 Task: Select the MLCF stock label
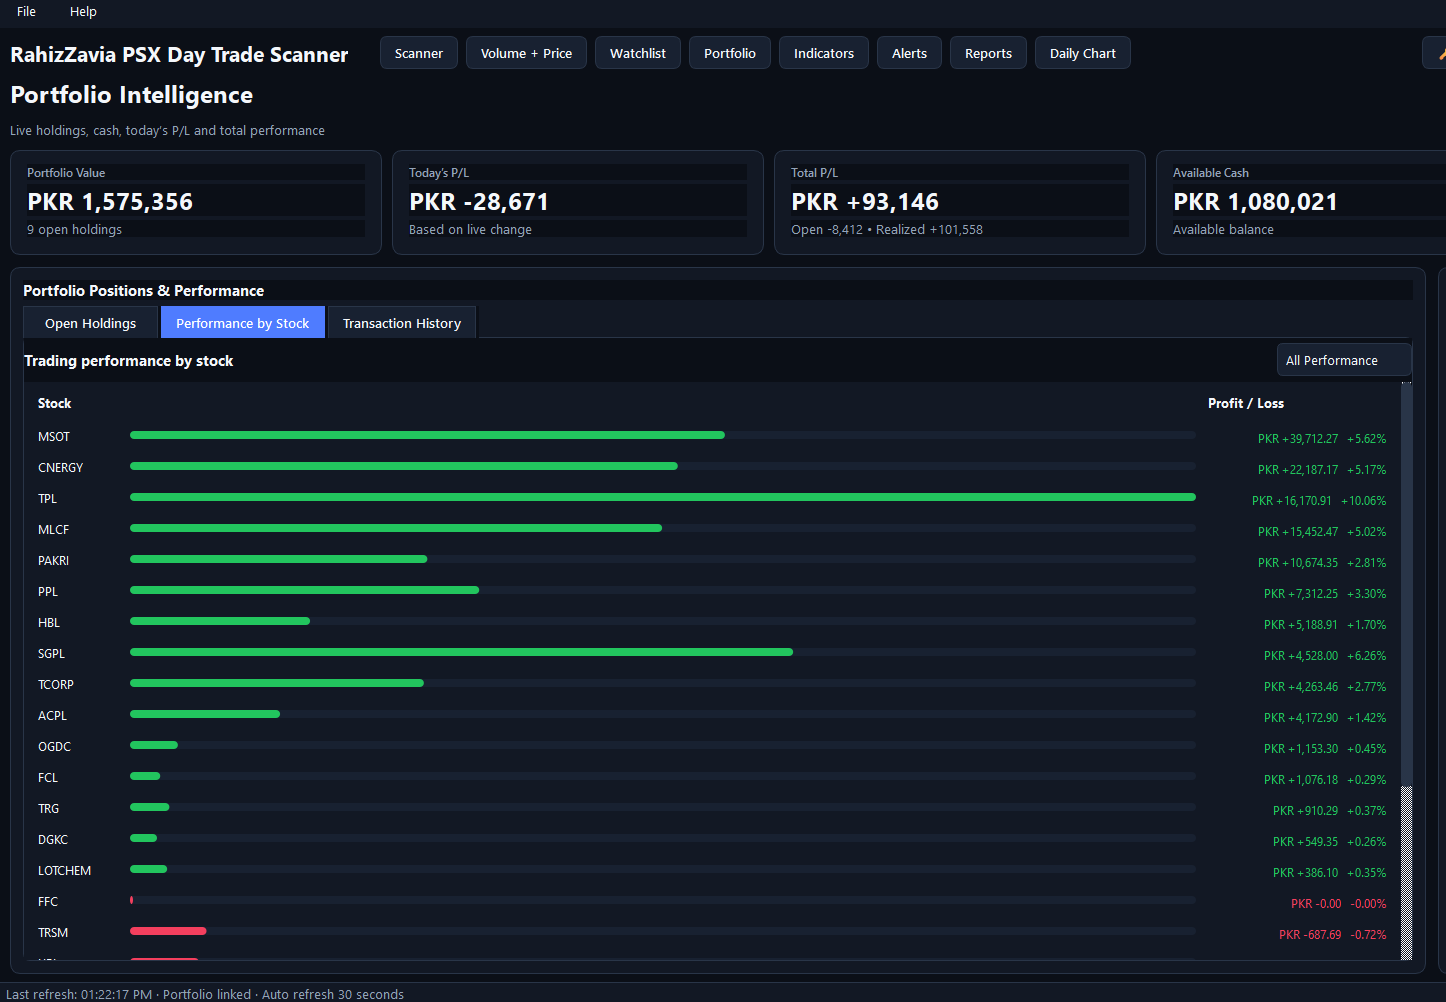tap(53, 530)
